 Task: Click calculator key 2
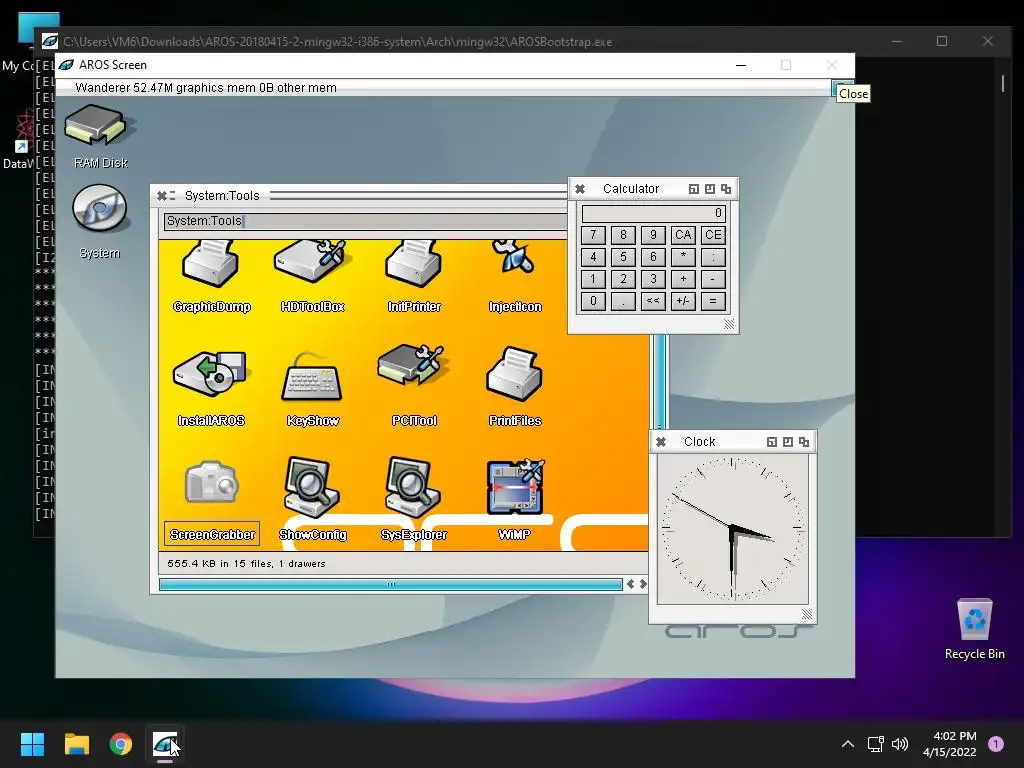(x=623, y=280)
